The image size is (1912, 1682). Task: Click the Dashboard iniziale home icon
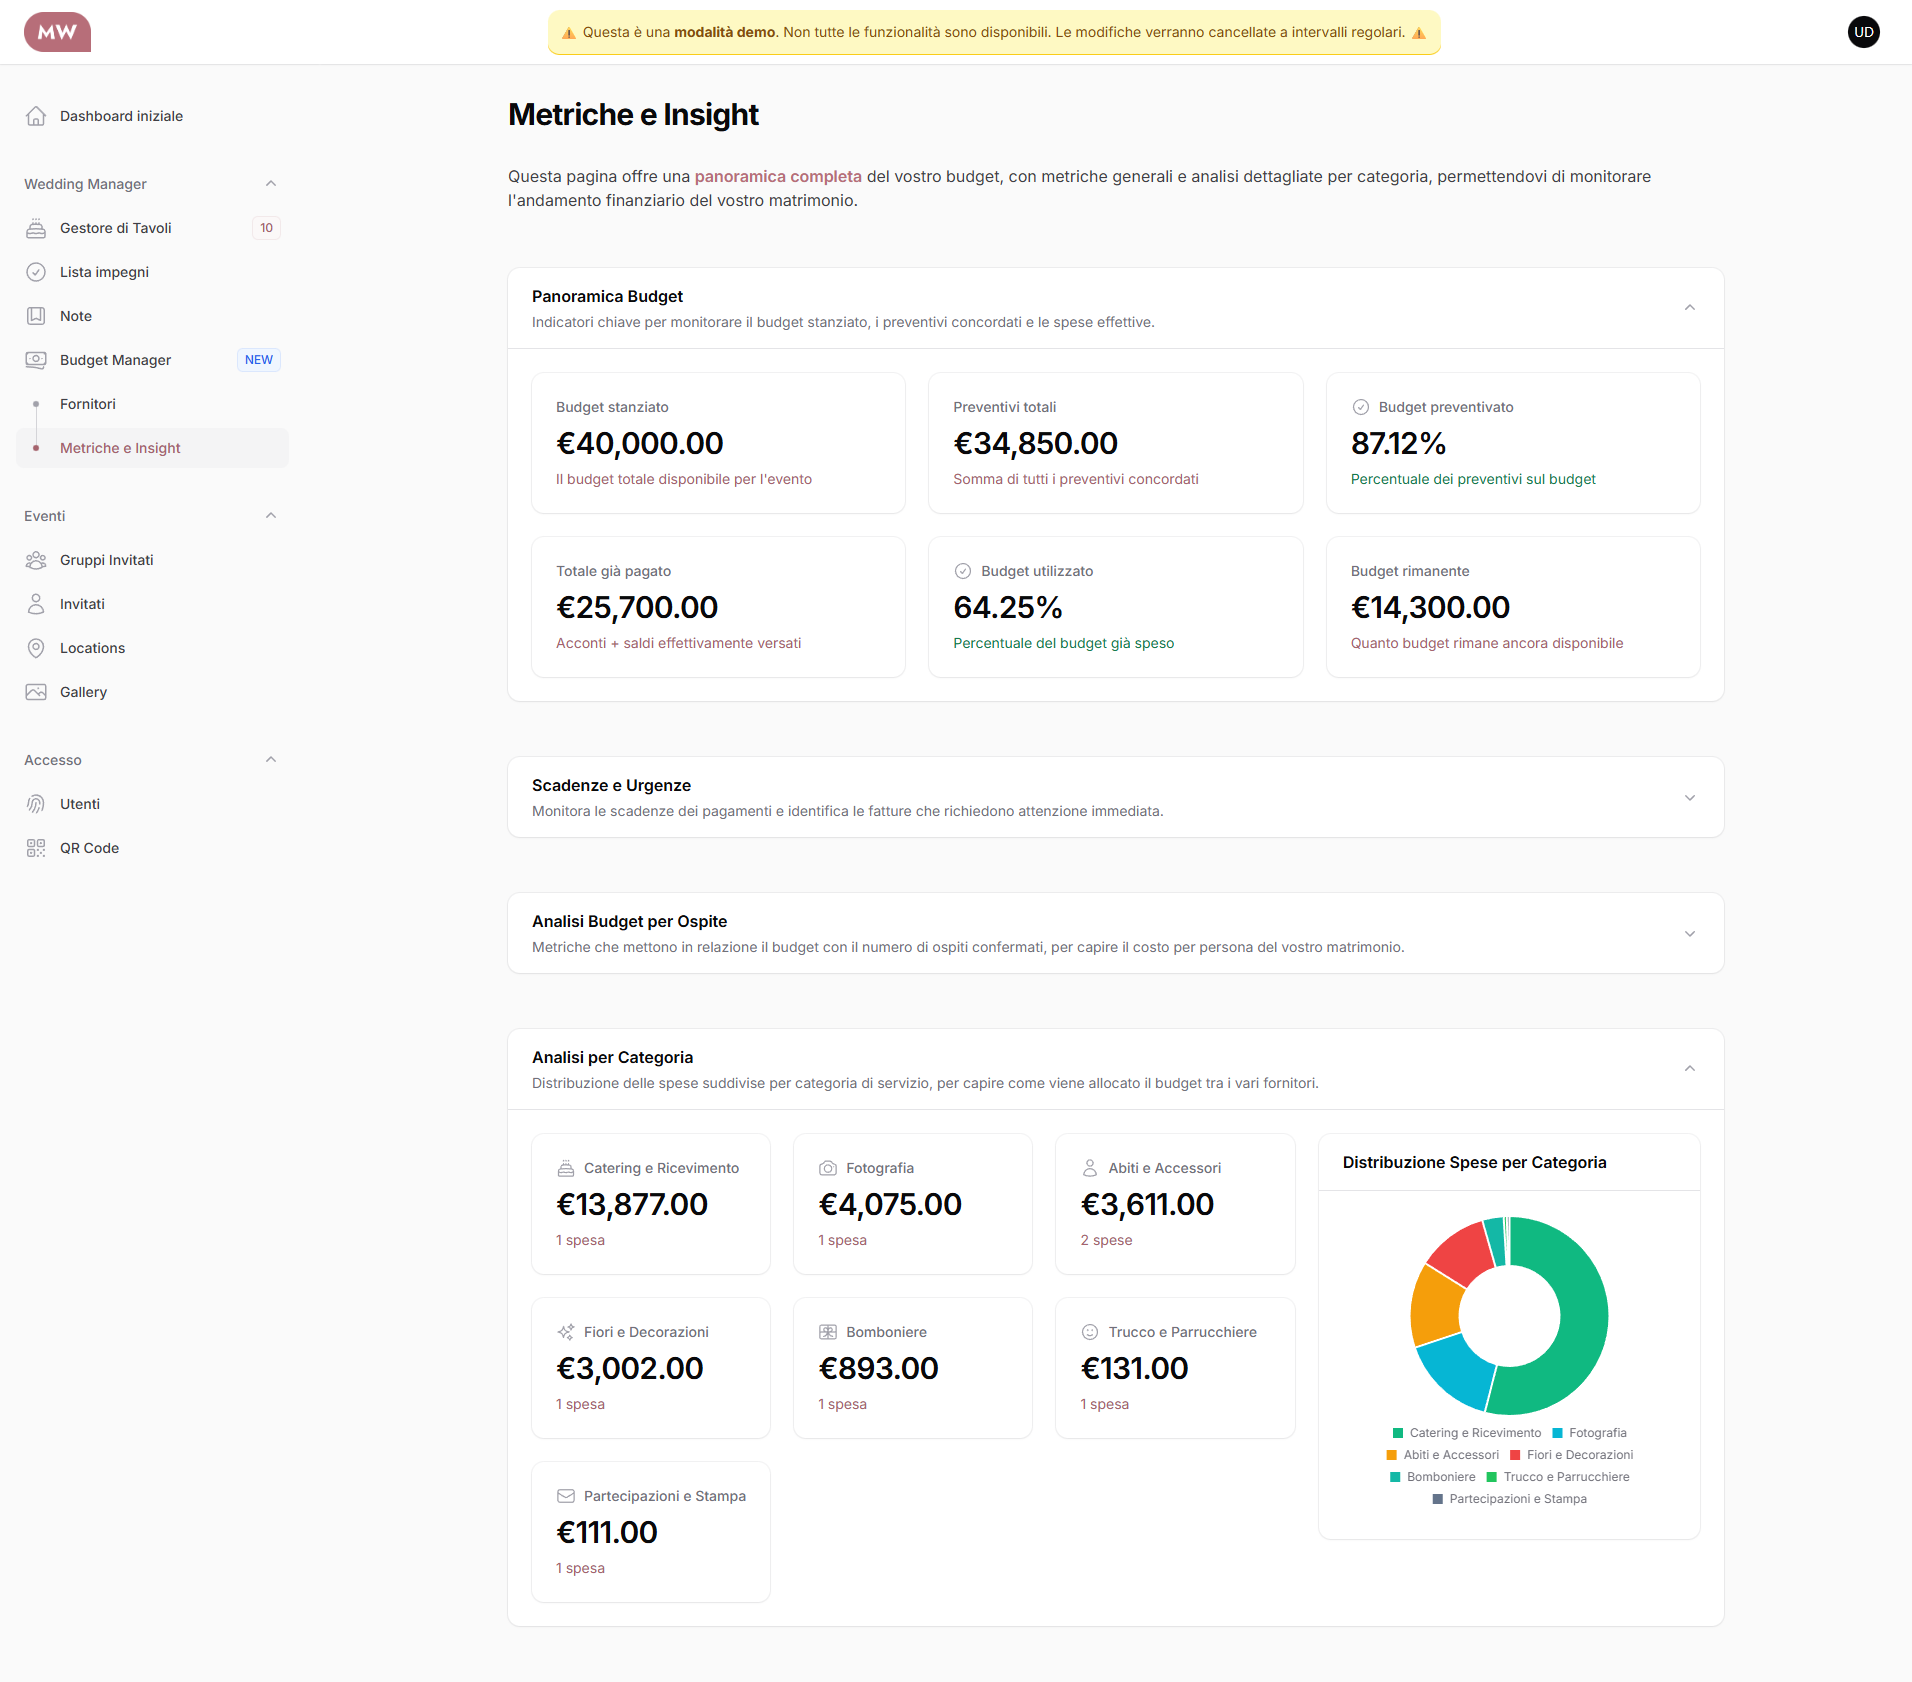point(36,116)
